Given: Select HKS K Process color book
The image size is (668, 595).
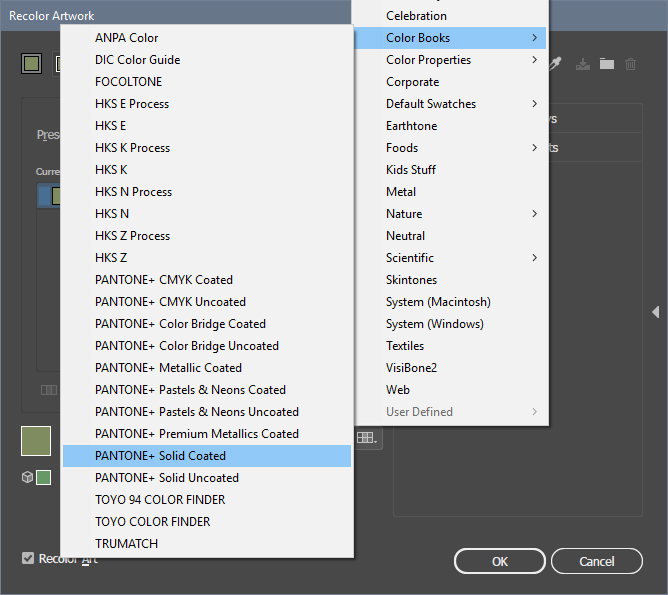Looking at the screenshot, I should [x=207, y=148].
